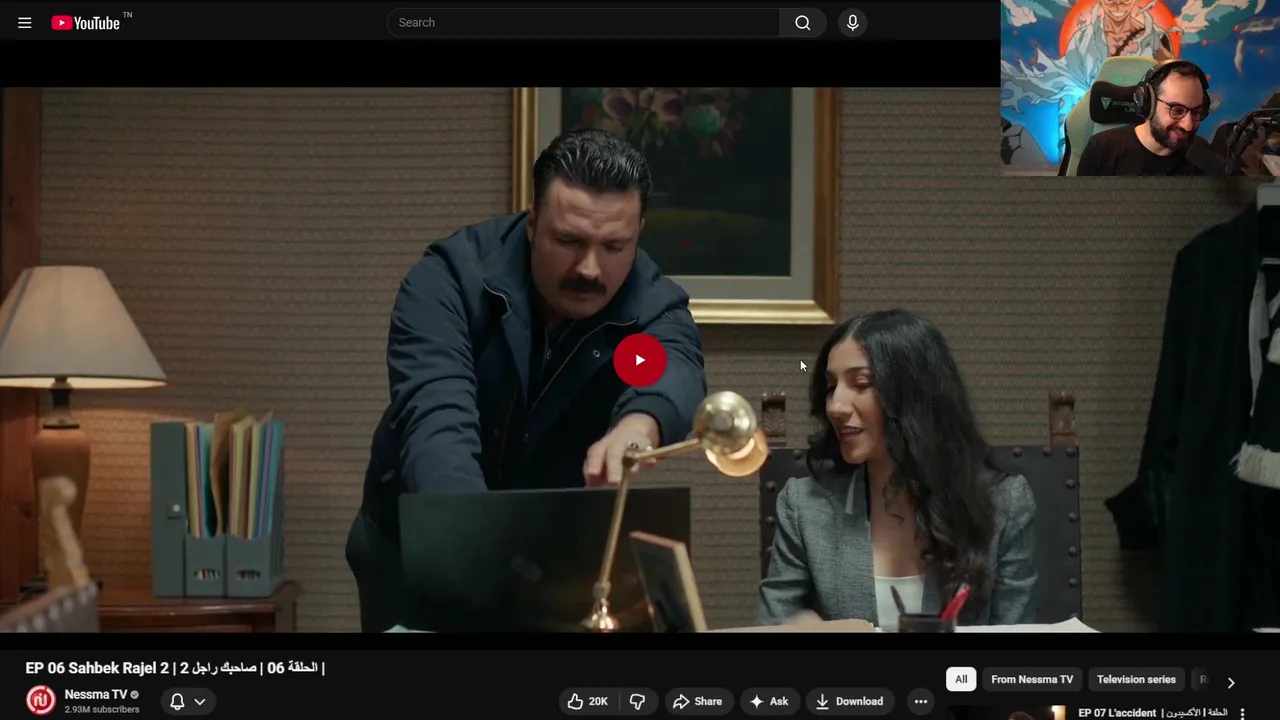The width and height of the screenshot is (1280, 720).
Task: Click the Download button
Action: point(850,701)
